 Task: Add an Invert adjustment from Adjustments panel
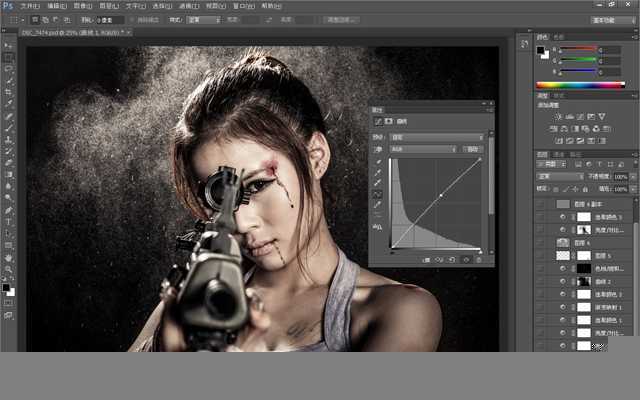559,141
